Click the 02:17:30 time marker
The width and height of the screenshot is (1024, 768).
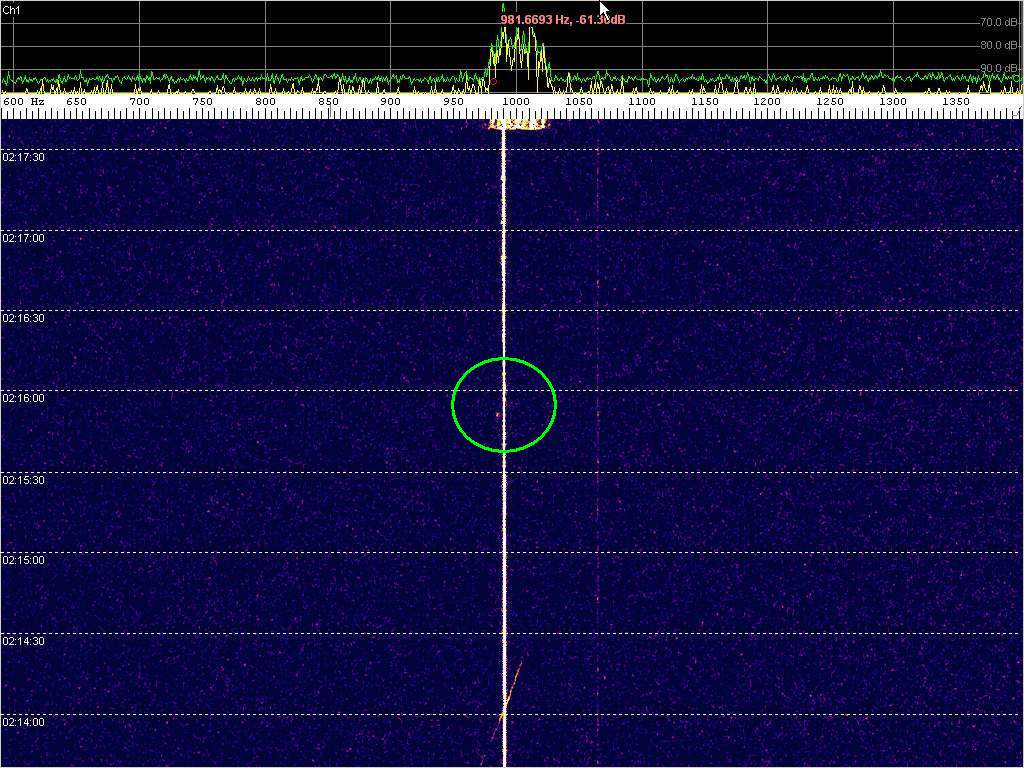23,157
